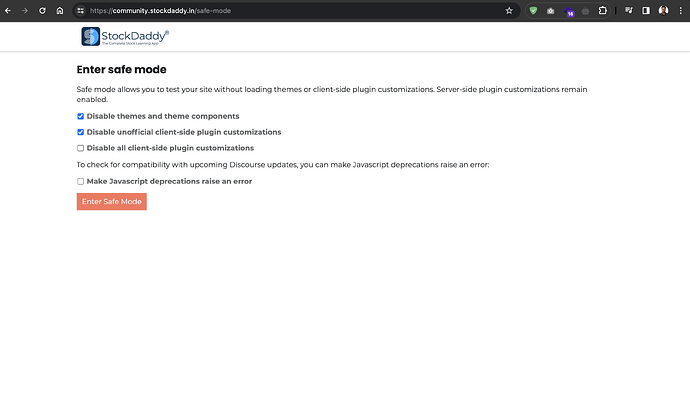This screenshot has width=690, height=400.
Task: Open the purple extension with badge 16
Action: 569,11
